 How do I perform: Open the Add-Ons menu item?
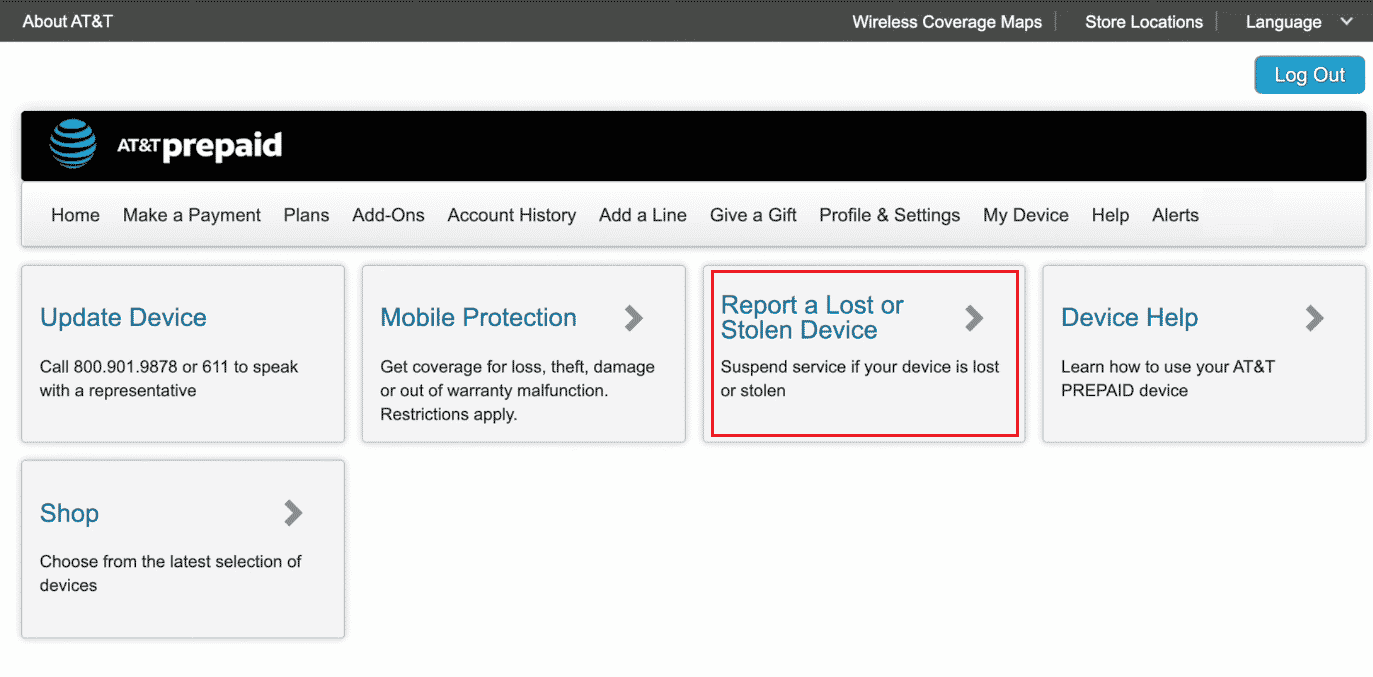click(388, 215)
